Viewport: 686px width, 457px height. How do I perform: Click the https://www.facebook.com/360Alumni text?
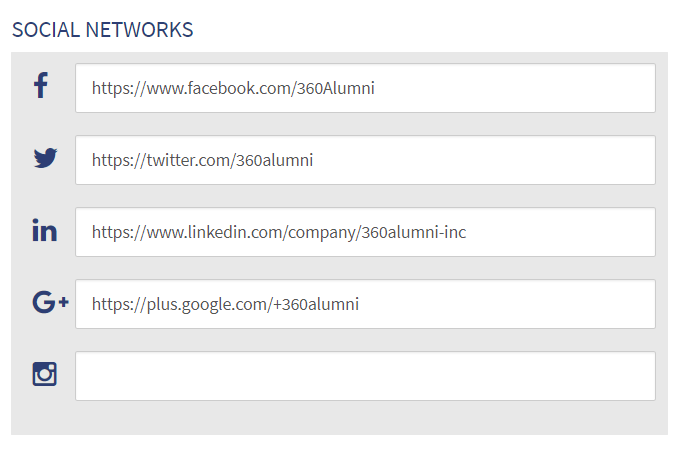(232, 88)
